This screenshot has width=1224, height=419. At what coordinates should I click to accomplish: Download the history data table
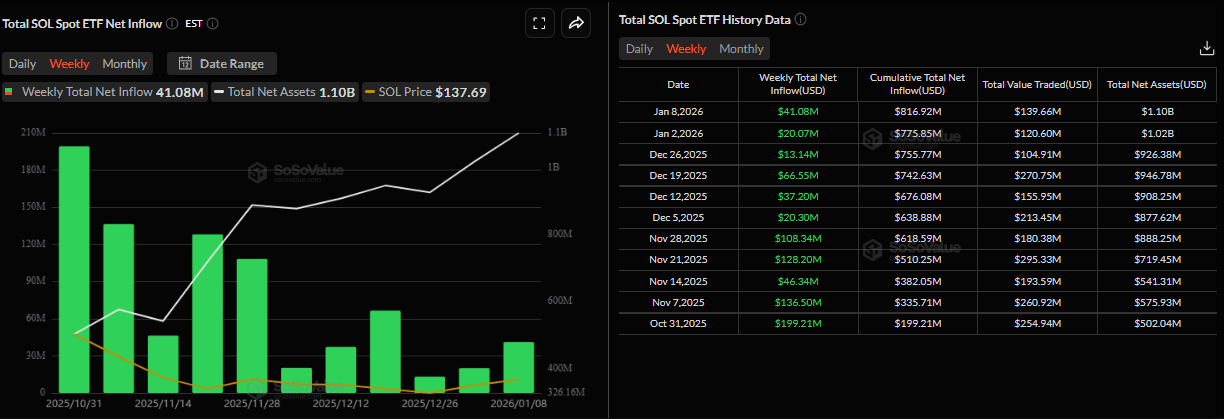click(x=1205, y=48)
